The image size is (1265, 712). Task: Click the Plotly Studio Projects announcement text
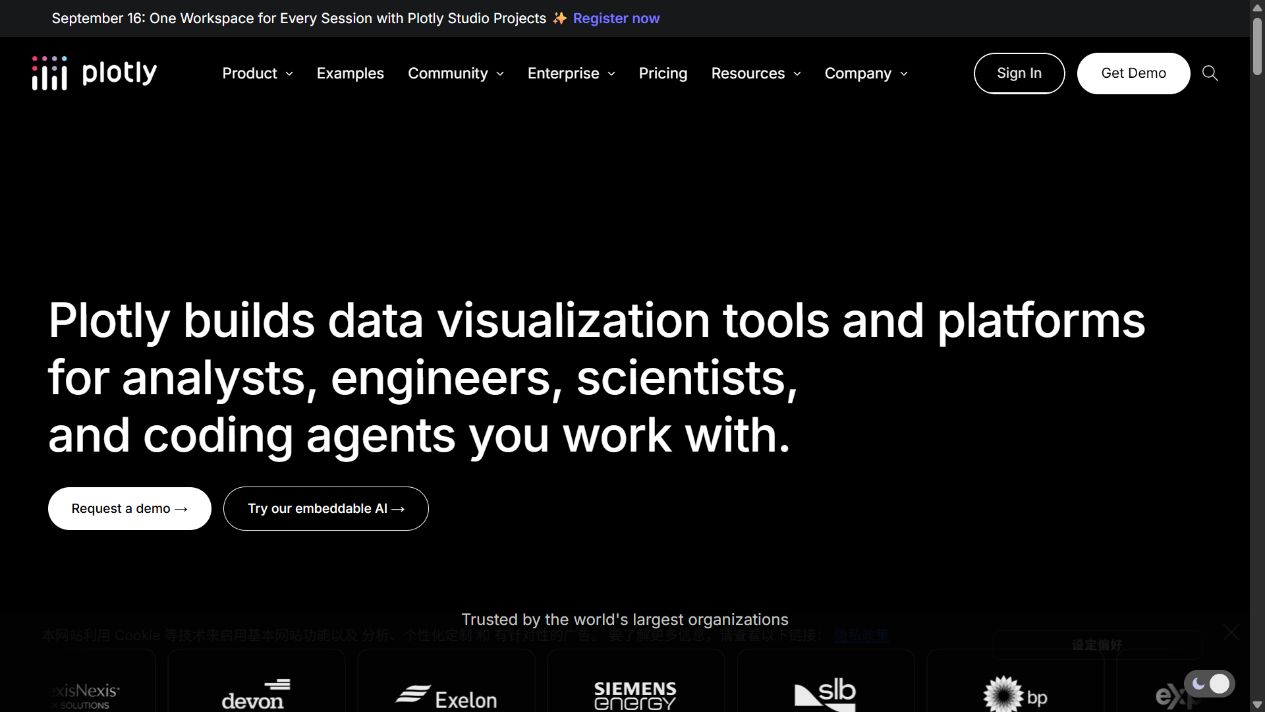point(300,18)
